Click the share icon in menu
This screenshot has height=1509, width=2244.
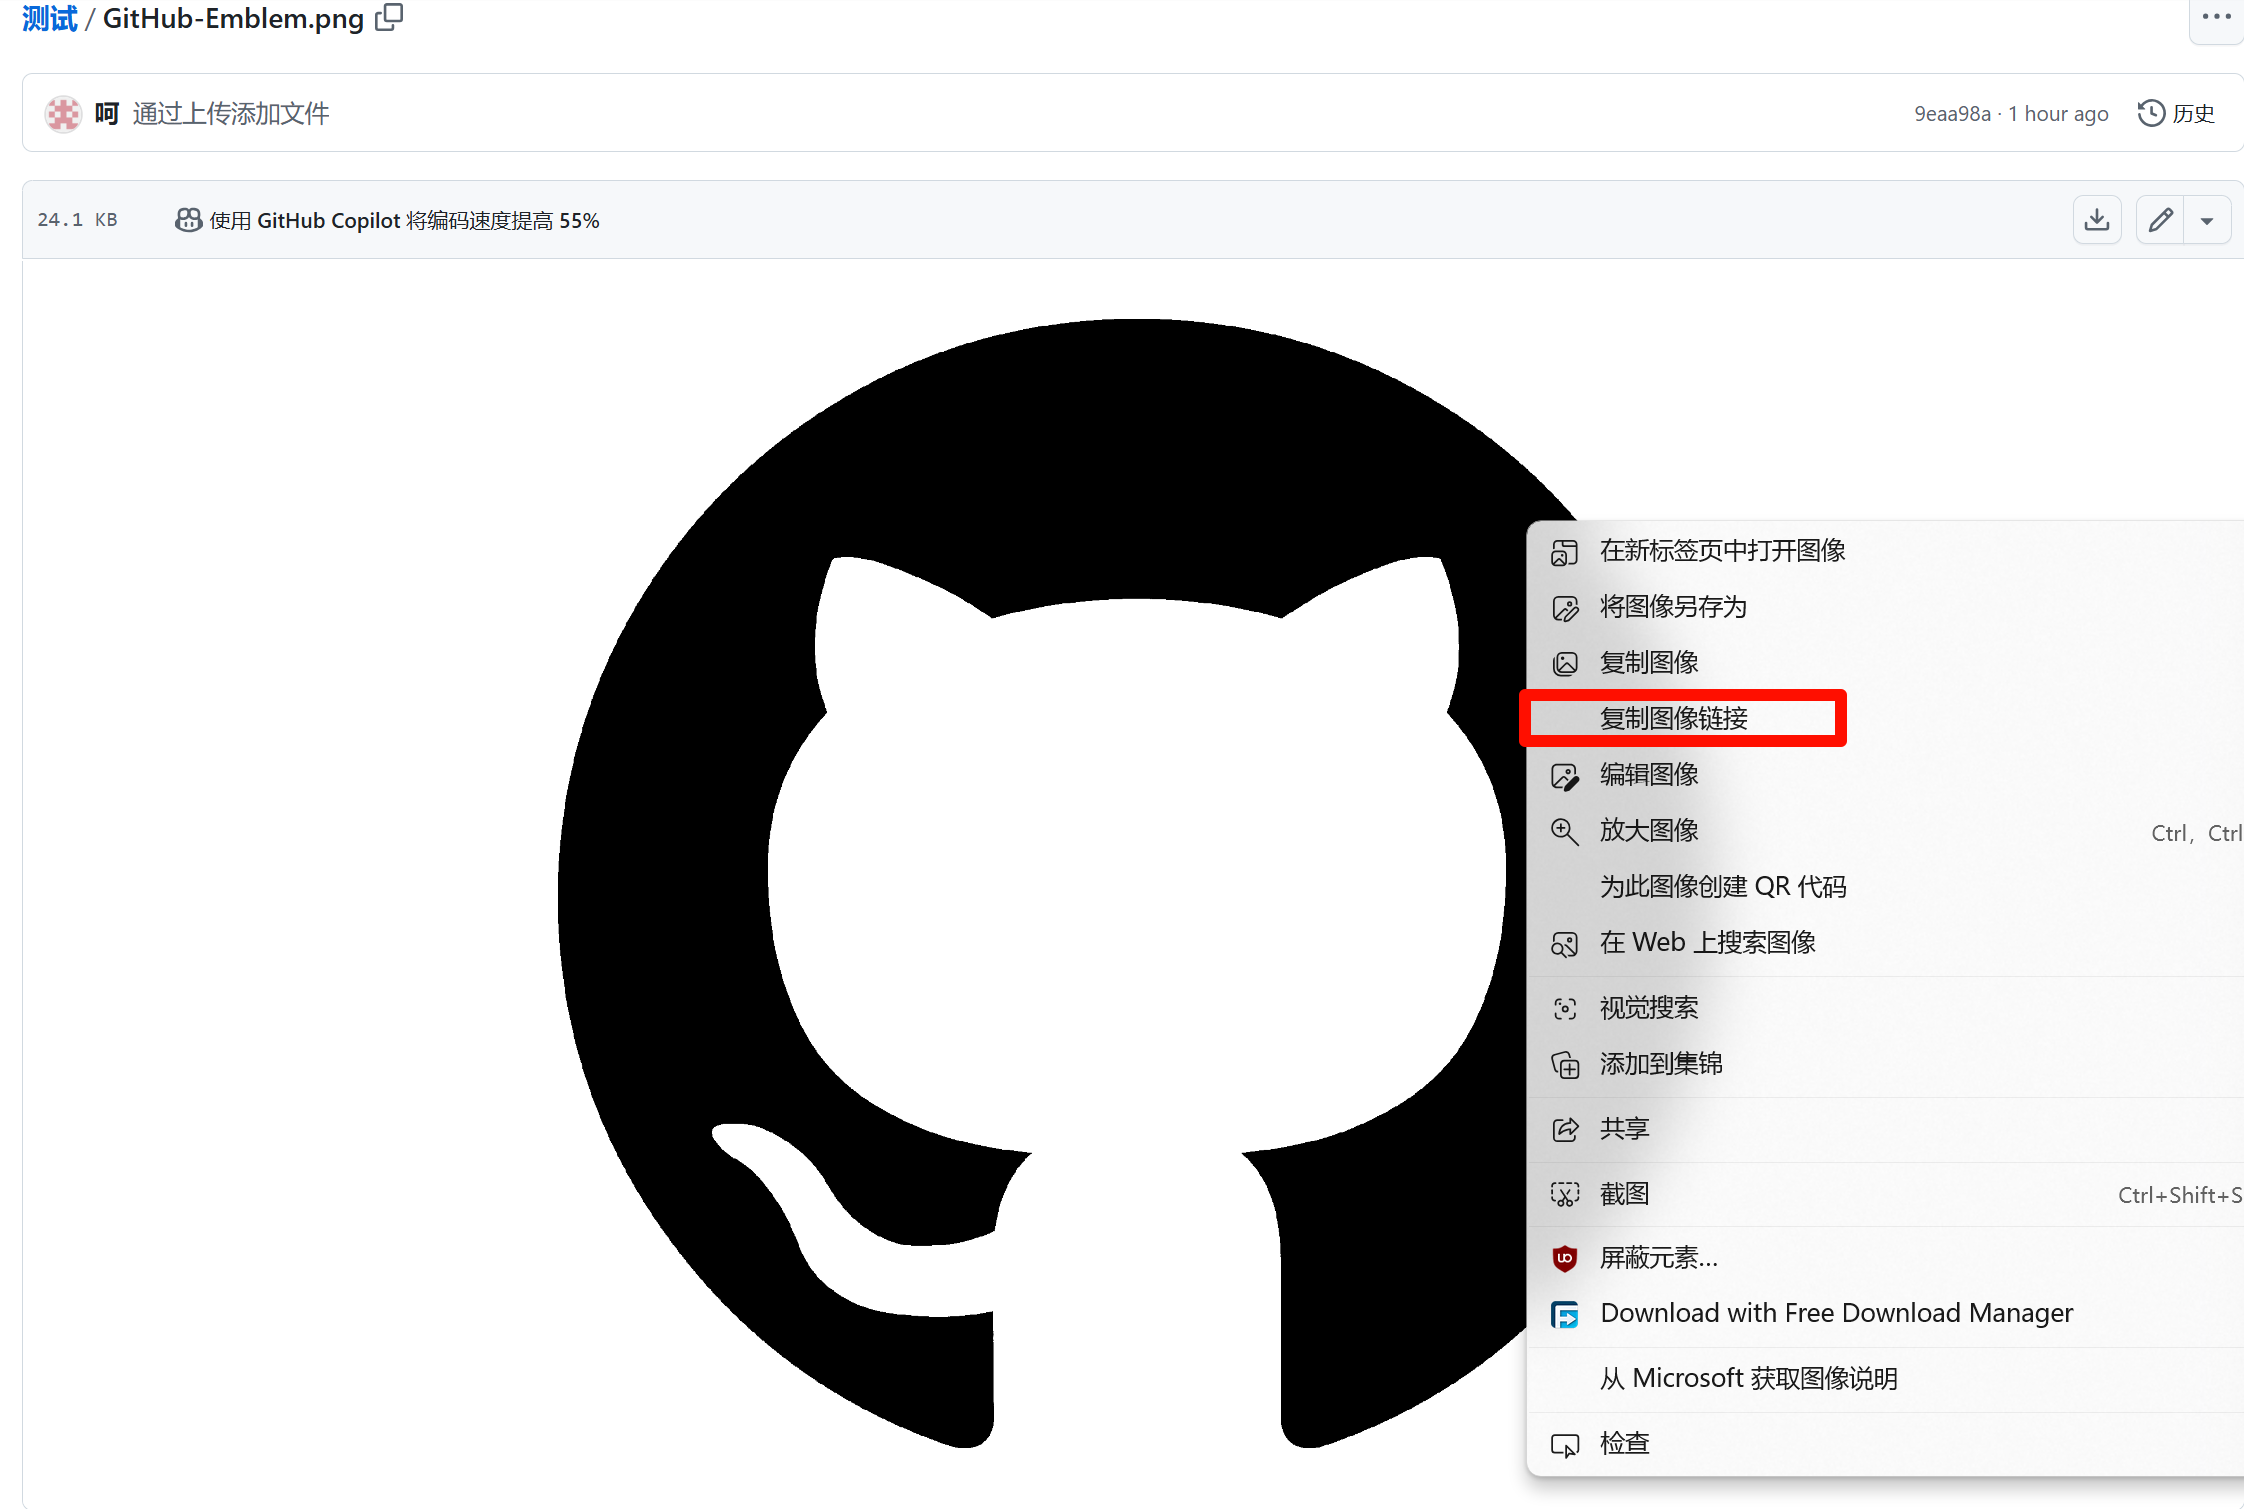(1564, 1130)
